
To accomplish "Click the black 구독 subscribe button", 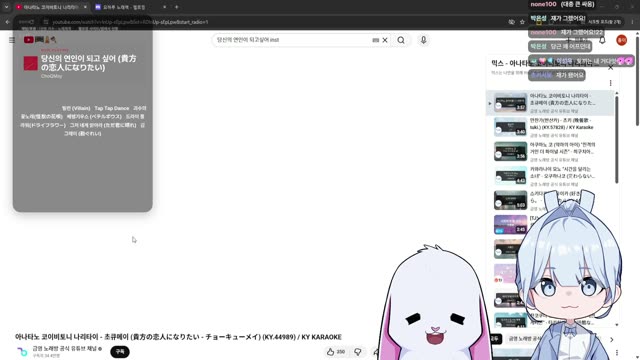I will 120,351.
